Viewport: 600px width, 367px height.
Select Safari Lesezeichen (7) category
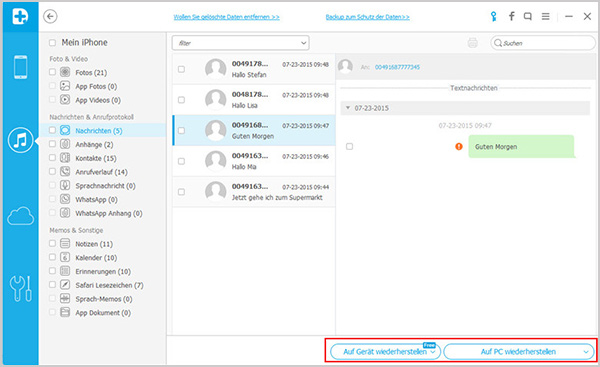109,285
